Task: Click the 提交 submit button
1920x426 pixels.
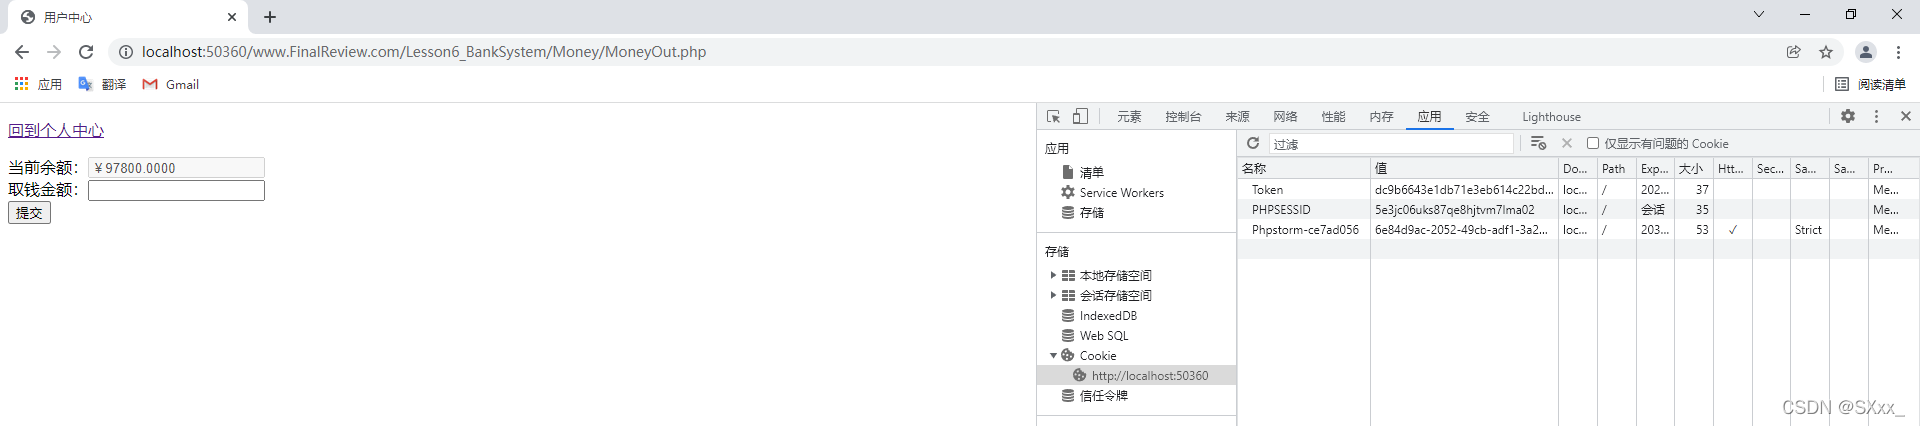Action: point(29,212)
